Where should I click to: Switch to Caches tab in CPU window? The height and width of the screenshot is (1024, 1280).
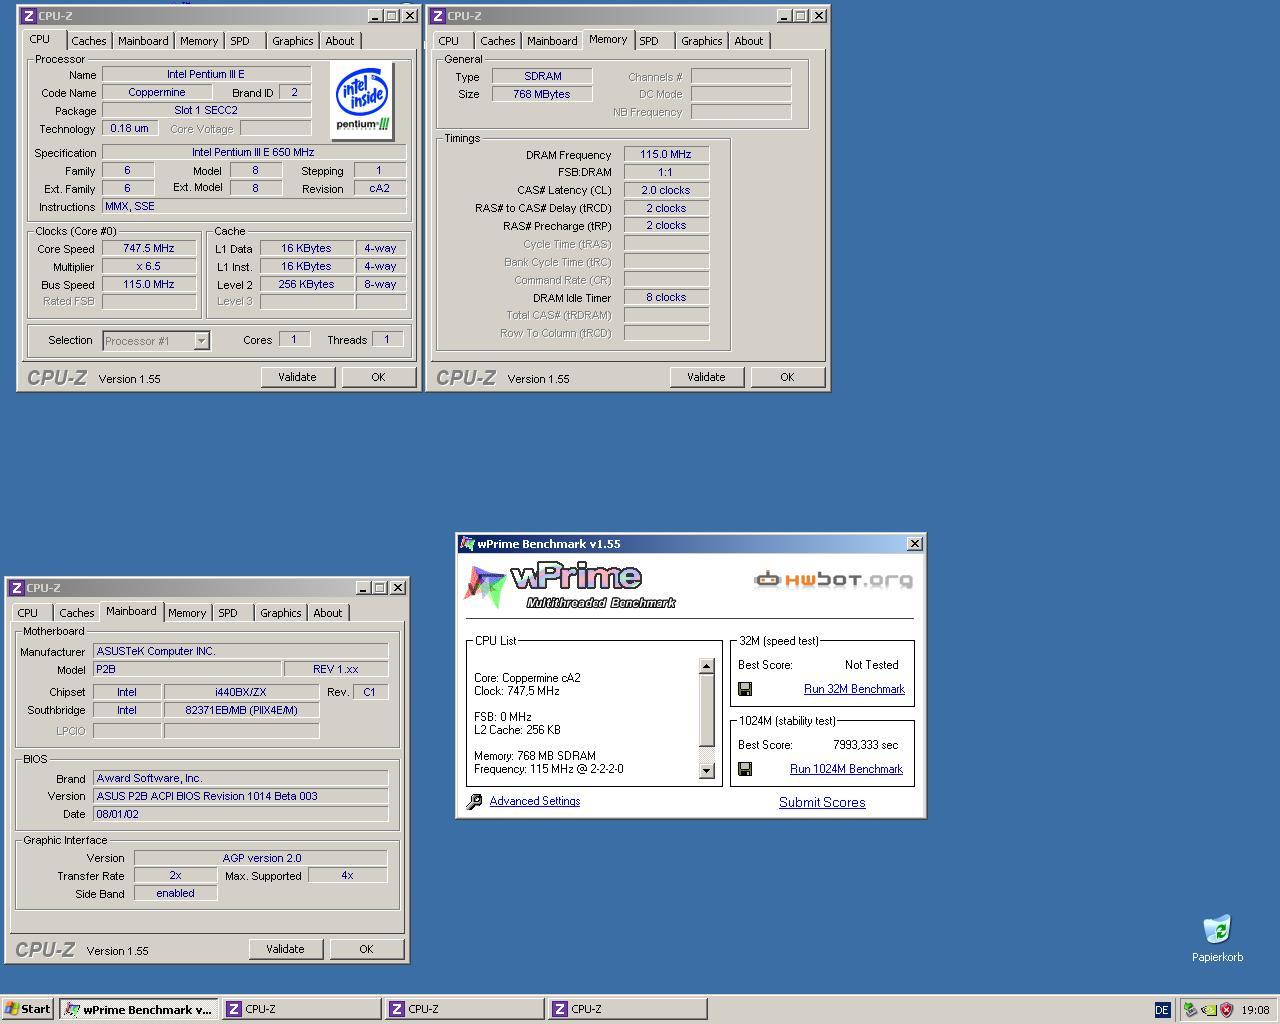point(88,41)
